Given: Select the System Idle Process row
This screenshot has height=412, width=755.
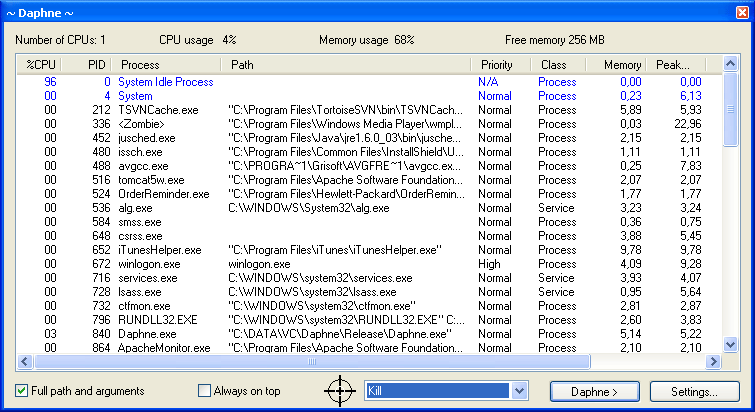Looking at the screenshot, I should point(166,82).
